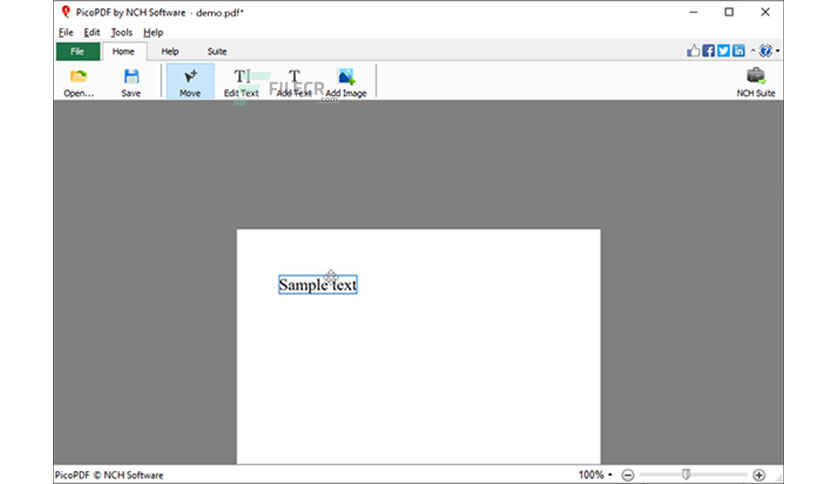Select the Move tool
Screen dimensions: 836x484
(x=190, y=81)
